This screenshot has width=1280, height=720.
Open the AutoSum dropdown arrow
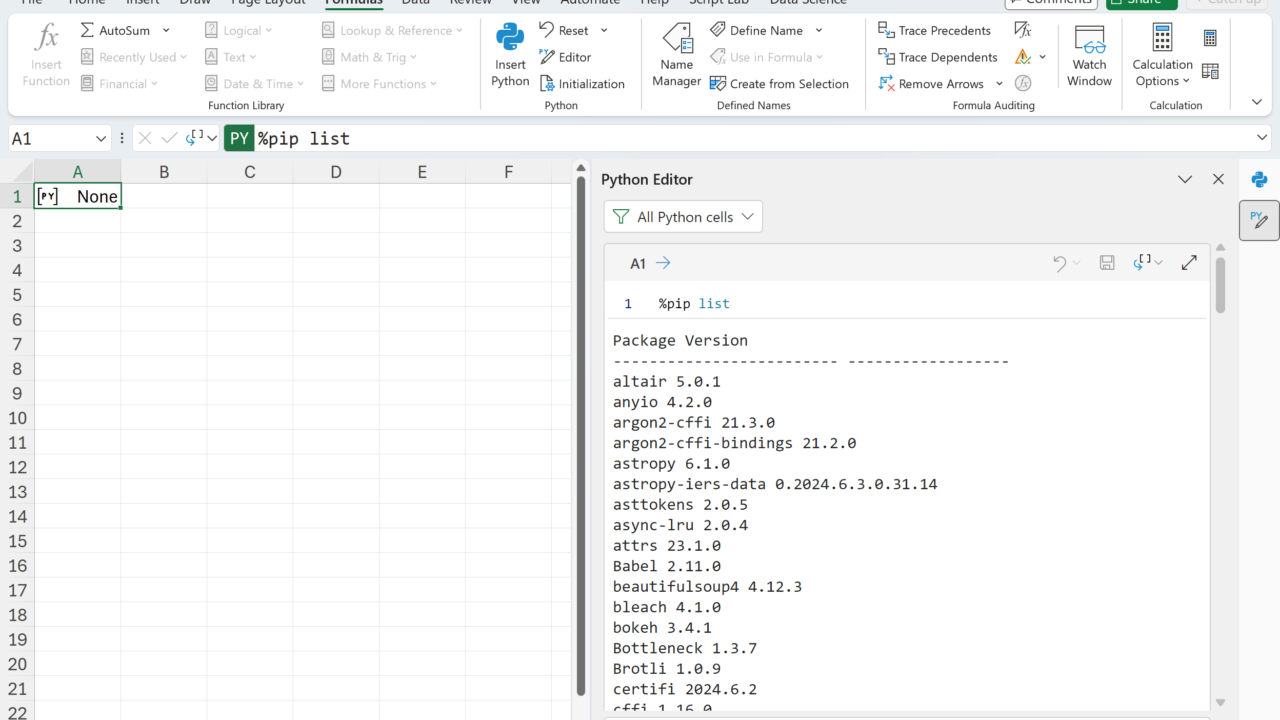point(166,30)
